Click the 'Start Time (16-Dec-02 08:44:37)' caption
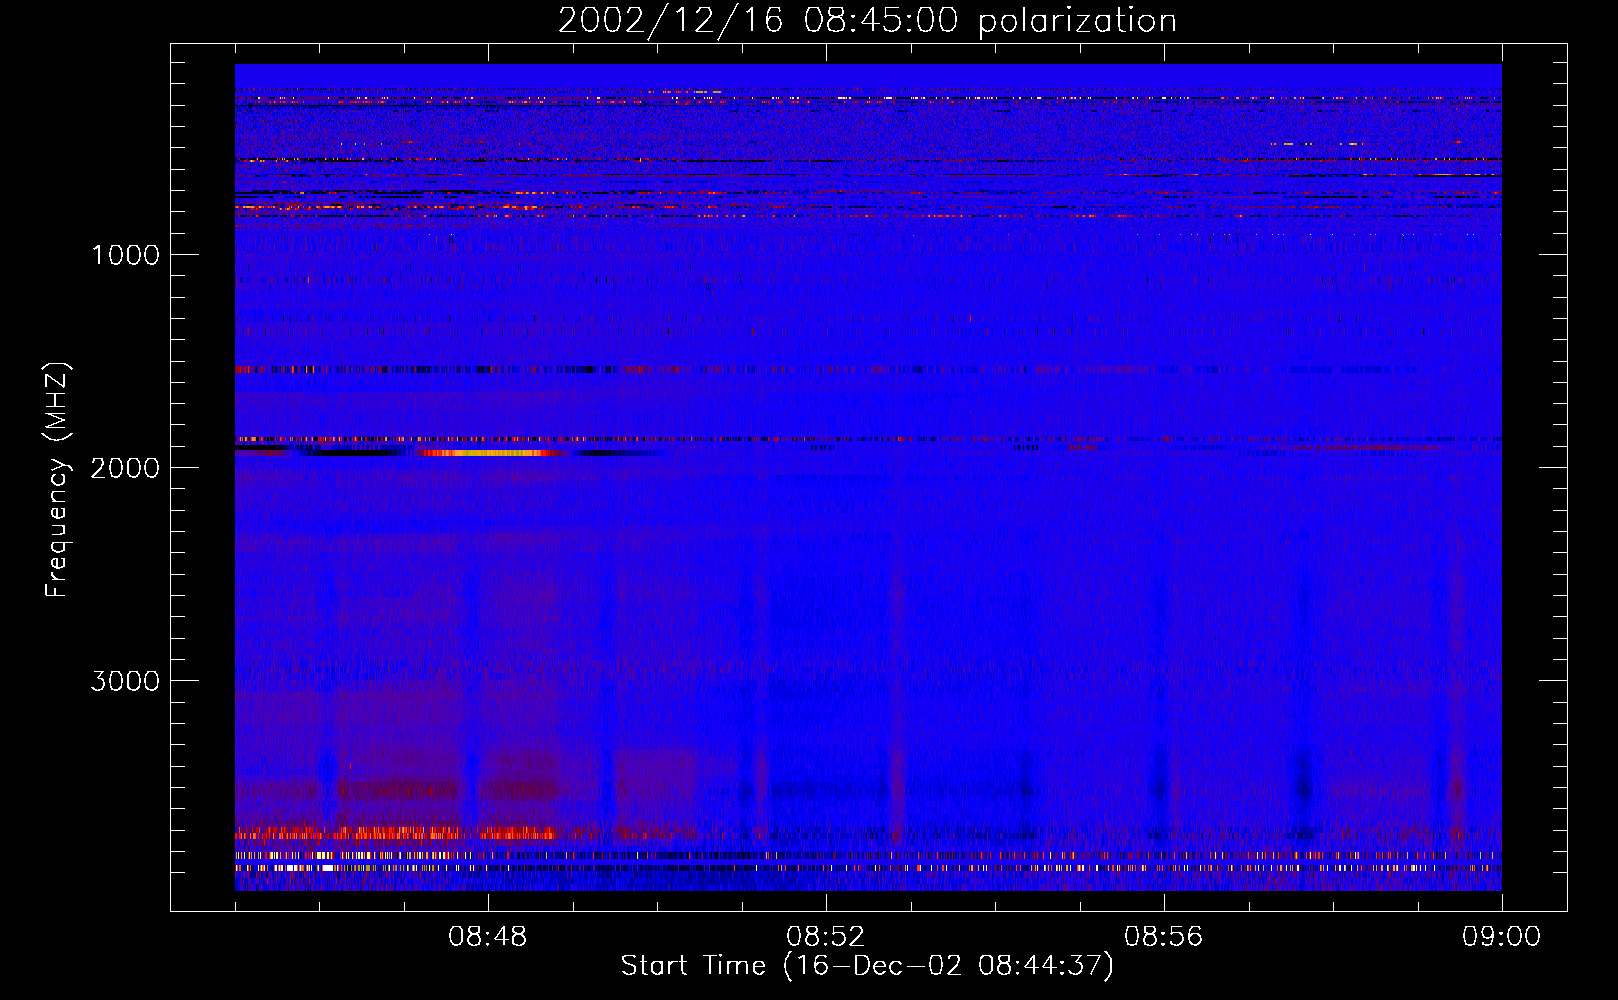Viewport: 1618px width, 1000px height. [x=867, y=966]
